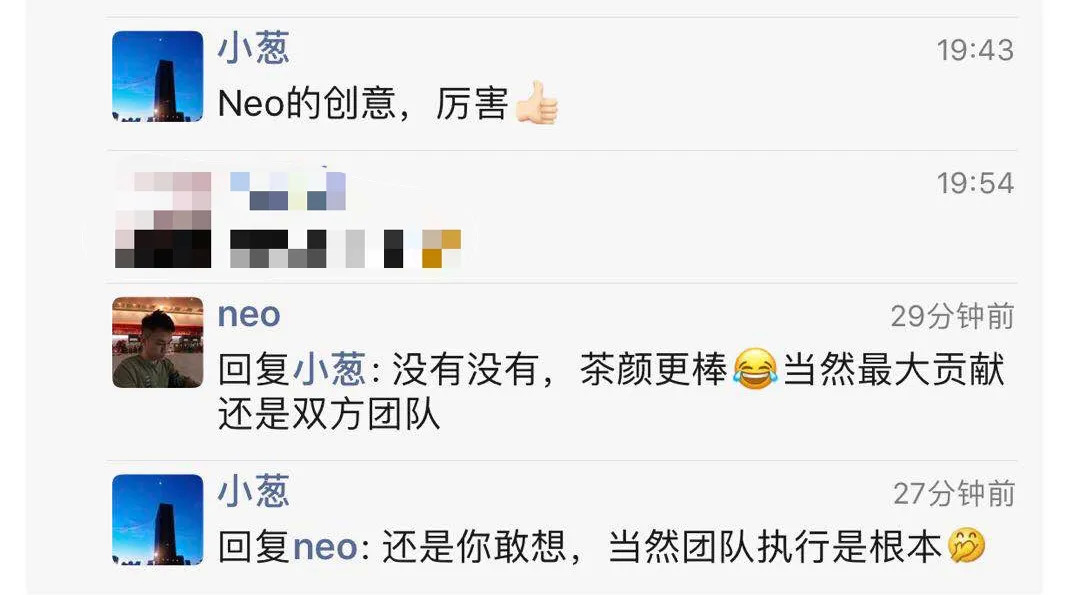The image size is (1071, 595).
Task: Click the 19:54 timestamp
Action: coord(975,183)
